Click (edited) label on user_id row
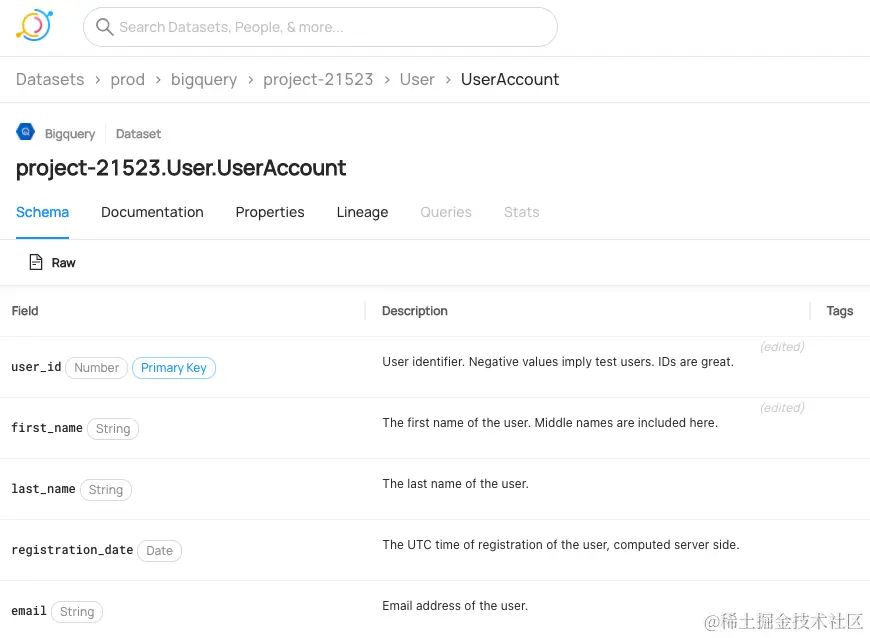Viewport: 870px width, 638px height. click(x=782, y=347)
